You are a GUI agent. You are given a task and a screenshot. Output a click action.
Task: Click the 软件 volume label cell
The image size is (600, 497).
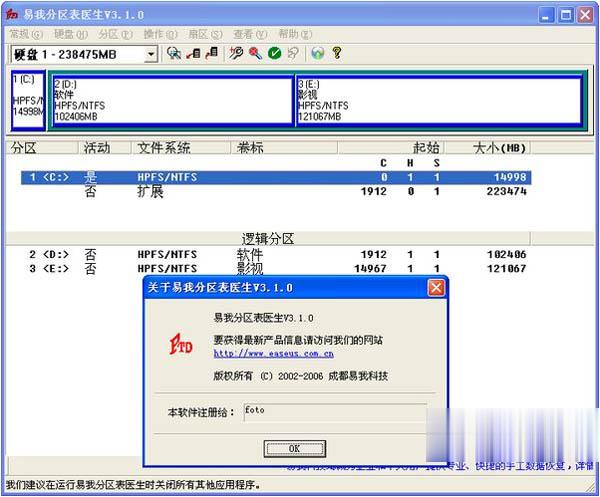click(x=250, y=254)
